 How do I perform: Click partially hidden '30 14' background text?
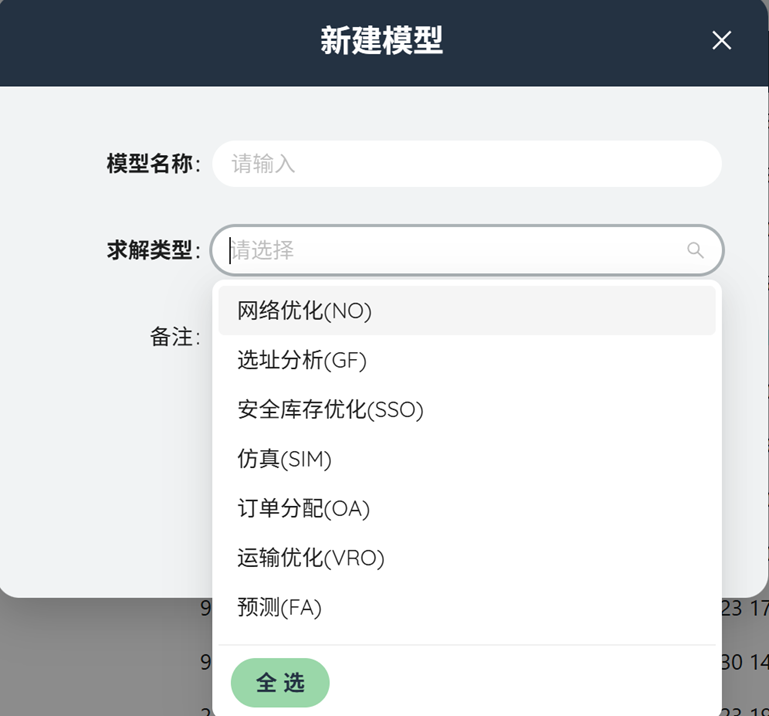(x=745, y=663)
